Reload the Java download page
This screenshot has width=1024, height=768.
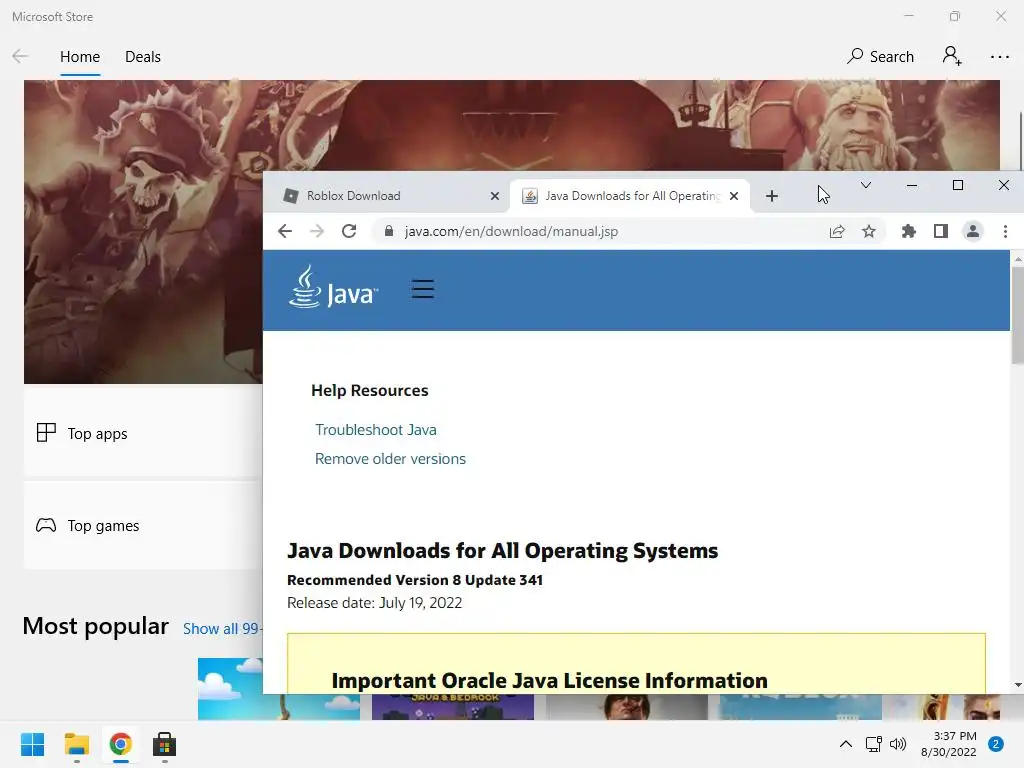pos(349,231)
